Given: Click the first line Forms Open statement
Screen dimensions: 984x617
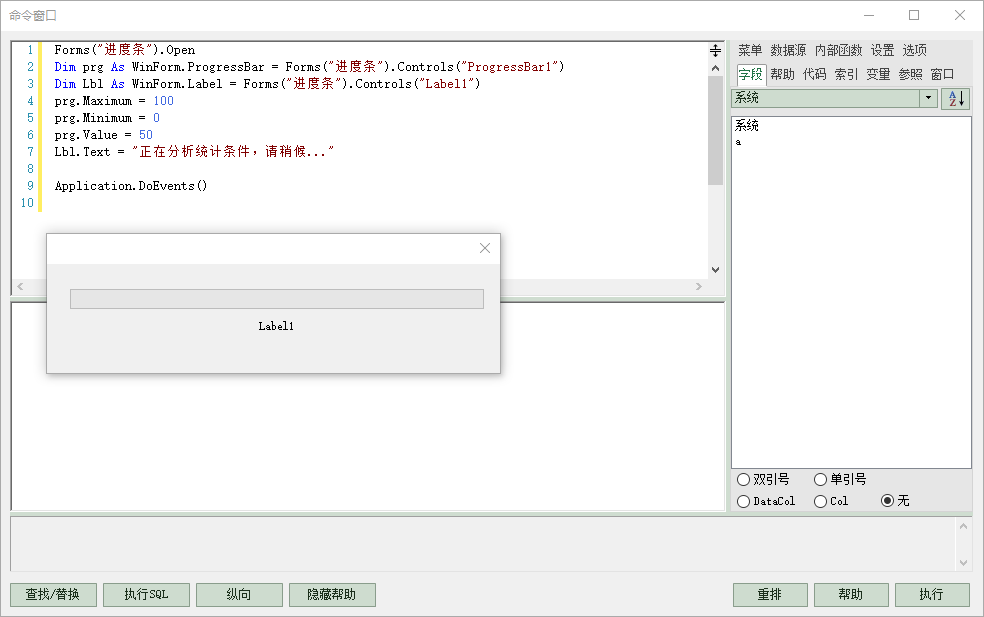Looking at the screenshot, I should tap(124, 50).
